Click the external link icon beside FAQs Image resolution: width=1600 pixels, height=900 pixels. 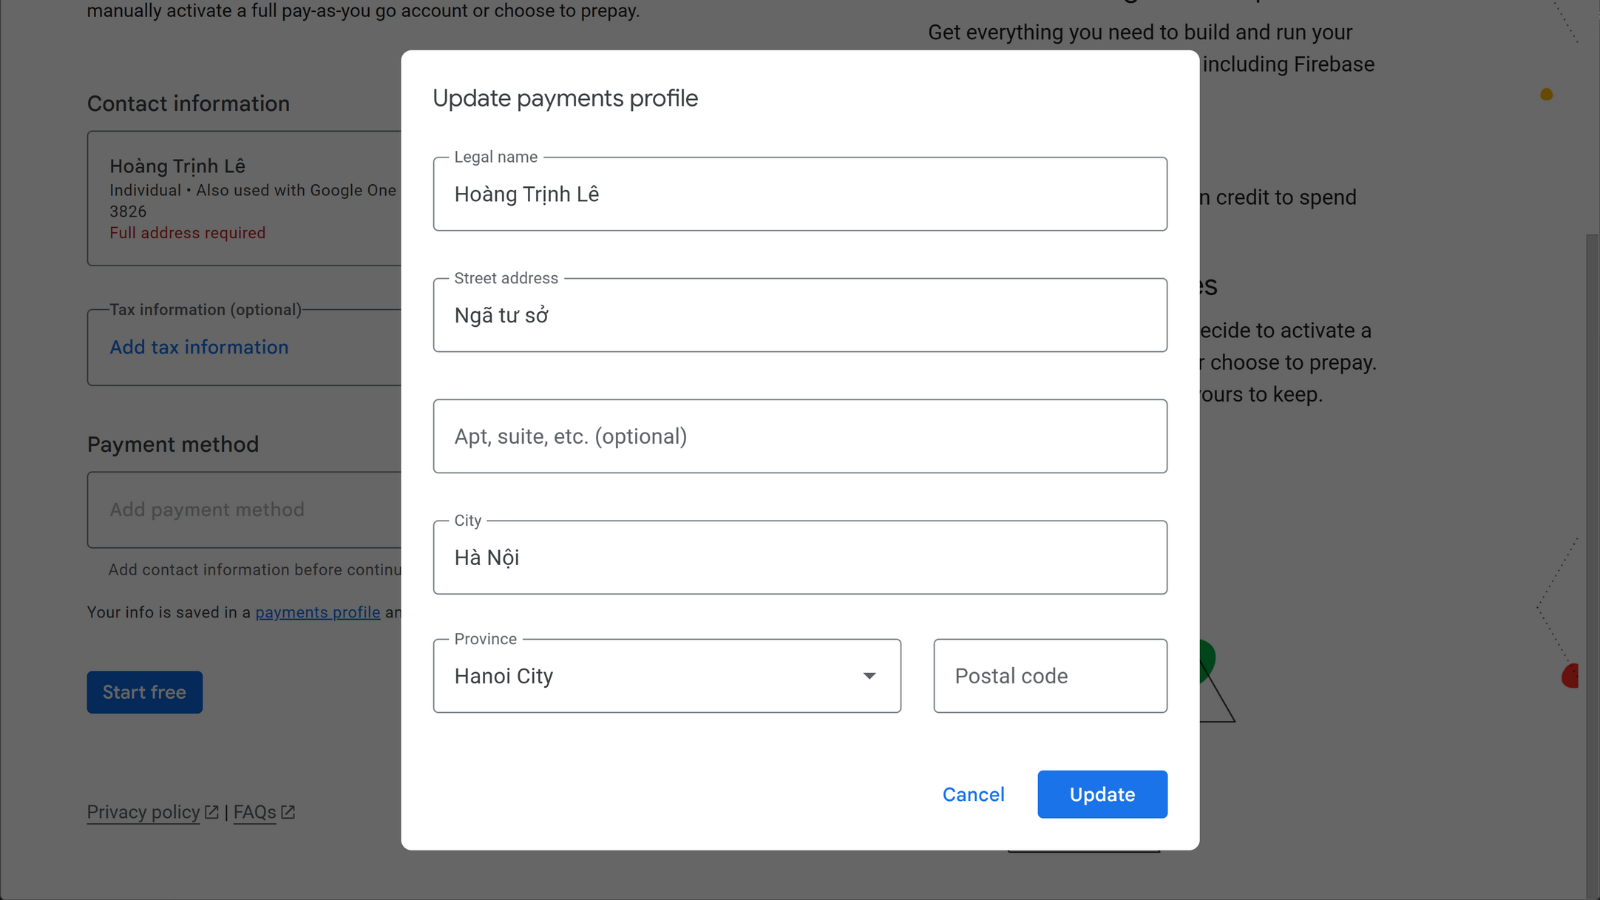click(288, 812)
